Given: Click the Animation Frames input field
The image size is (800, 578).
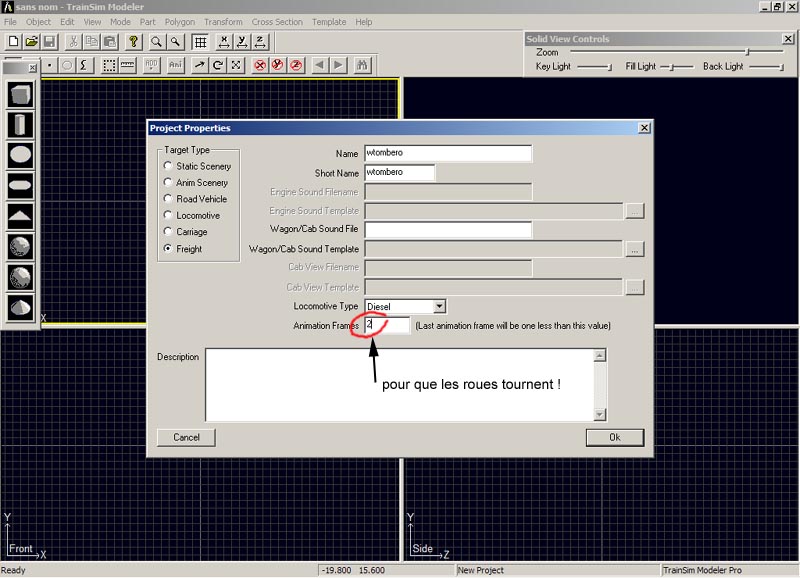Looking at the screenshot, I should 387,326.
